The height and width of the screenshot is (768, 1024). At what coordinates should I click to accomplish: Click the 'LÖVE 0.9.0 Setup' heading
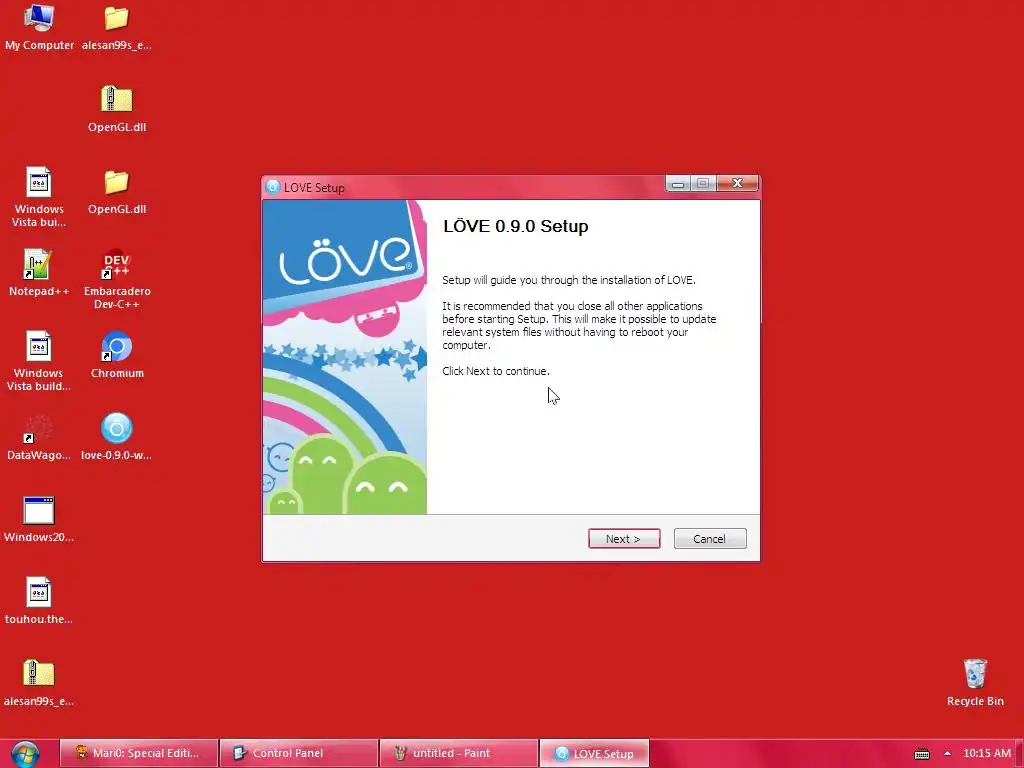(x=516, y=226)
